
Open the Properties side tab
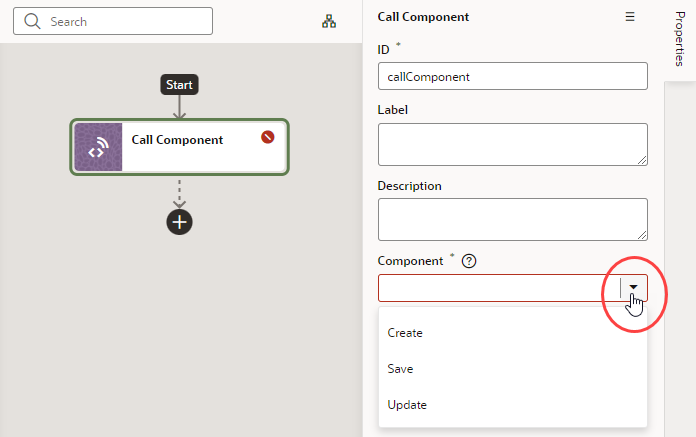680,39
